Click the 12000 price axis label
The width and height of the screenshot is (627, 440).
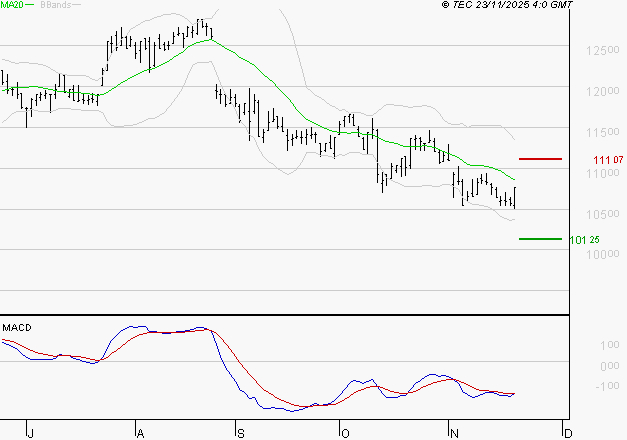(603, 92)
